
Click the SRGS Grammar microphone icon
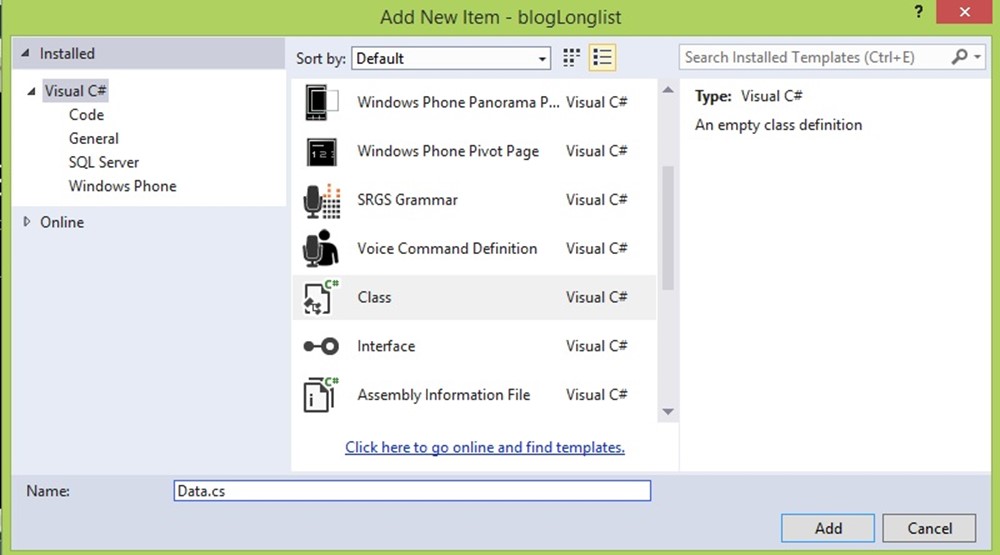point(321,201)
